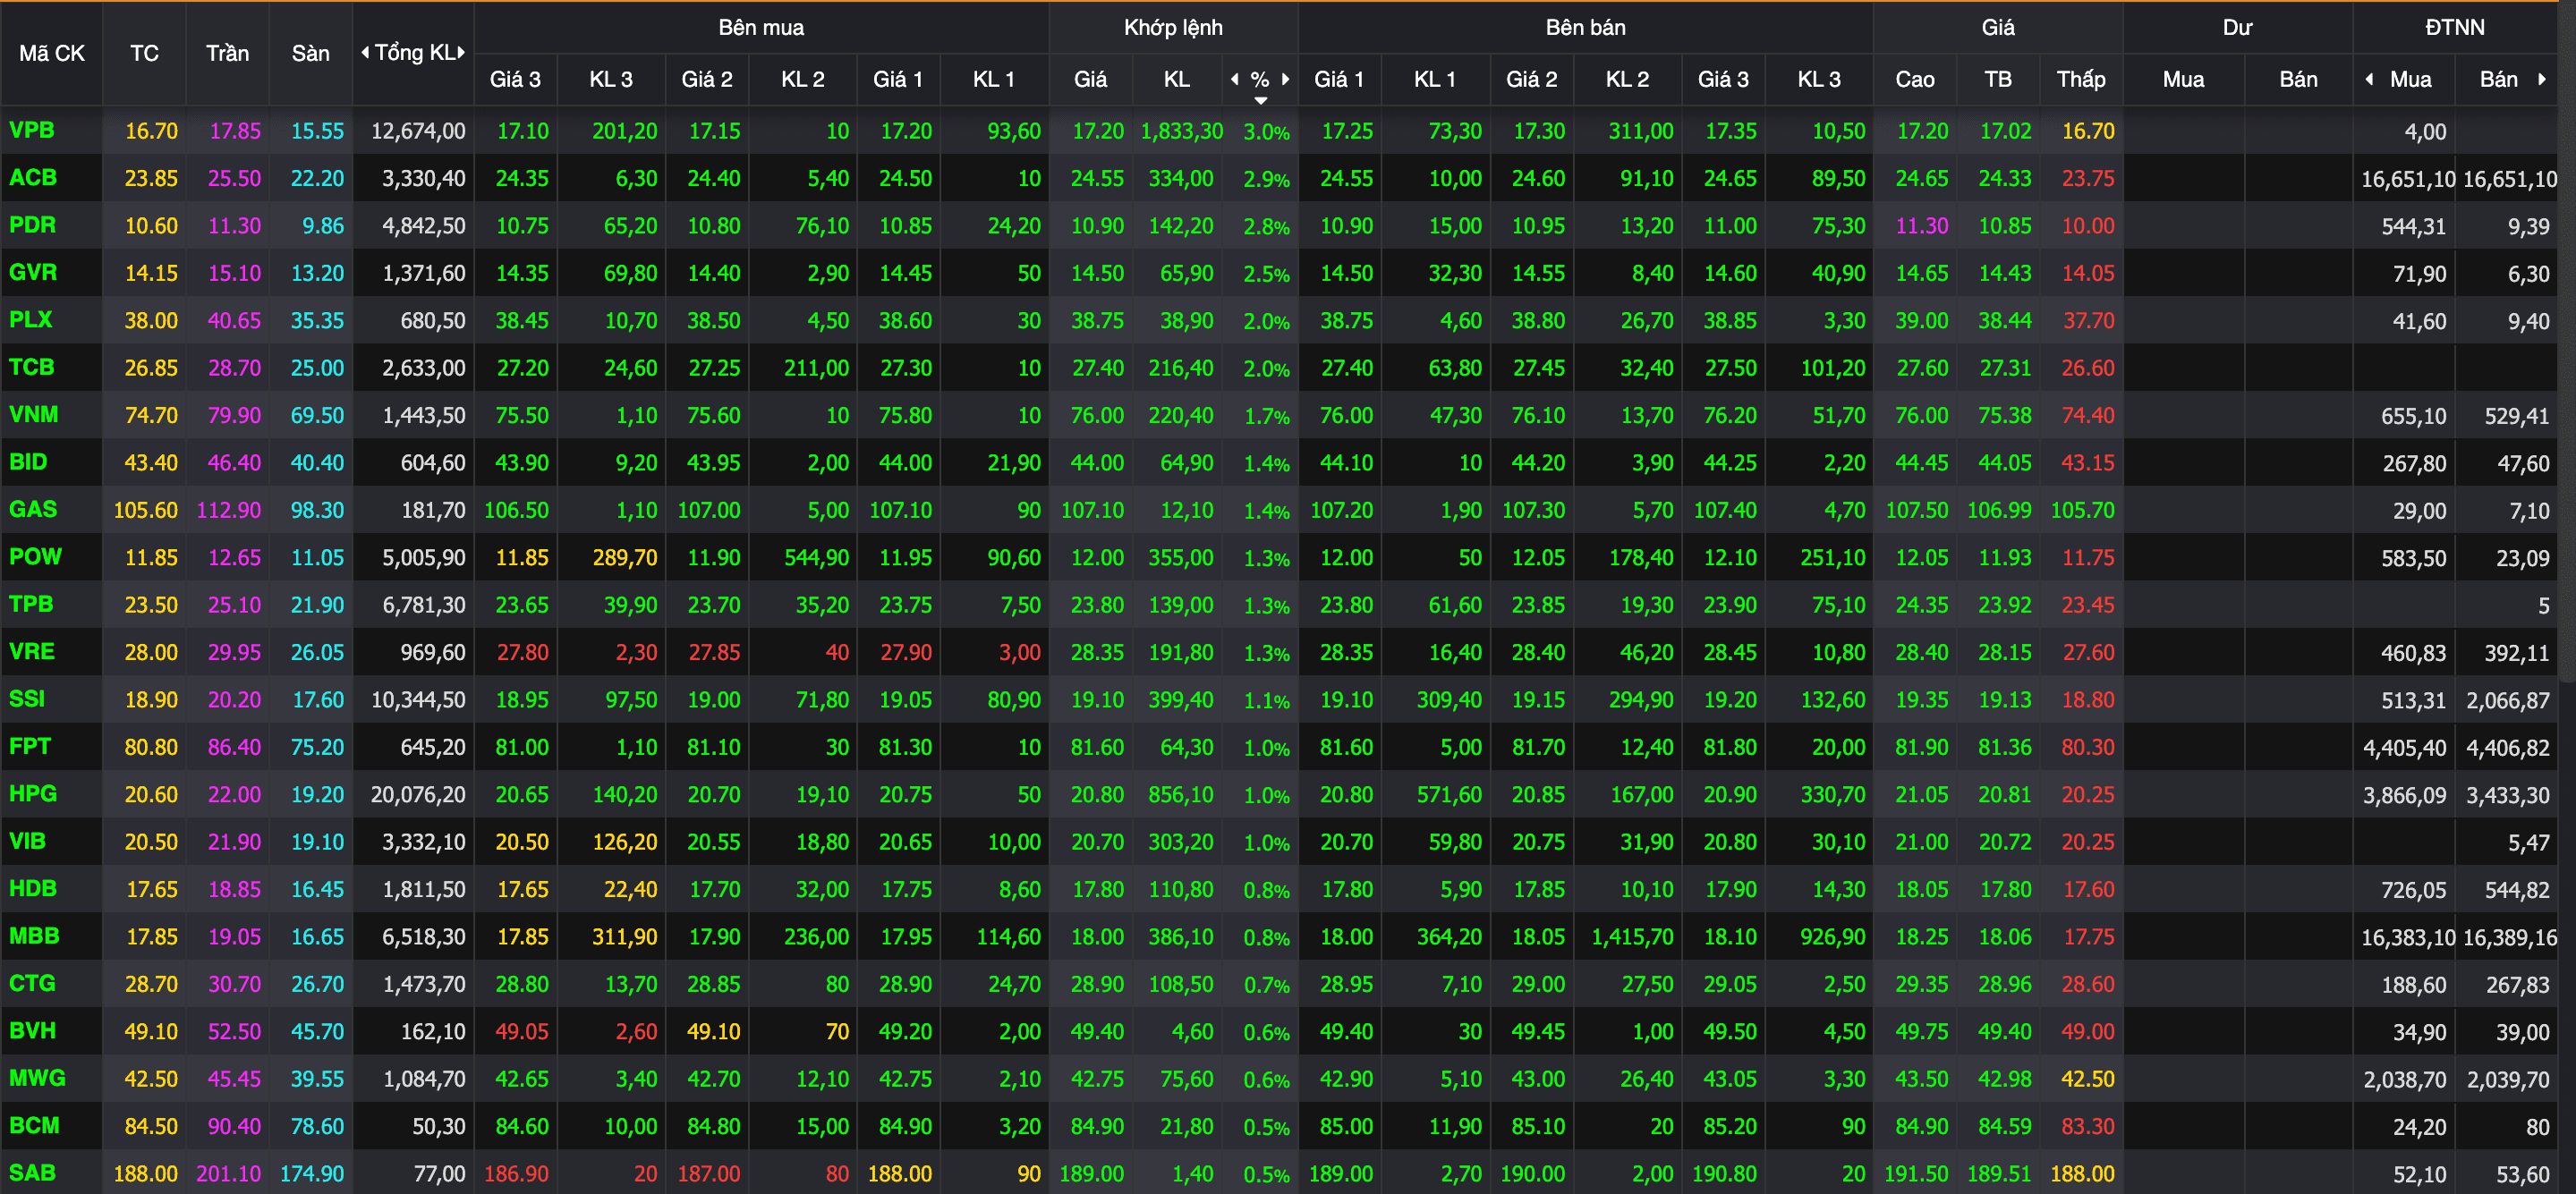Click FPT percent change 1.0%

[1267, 748]
